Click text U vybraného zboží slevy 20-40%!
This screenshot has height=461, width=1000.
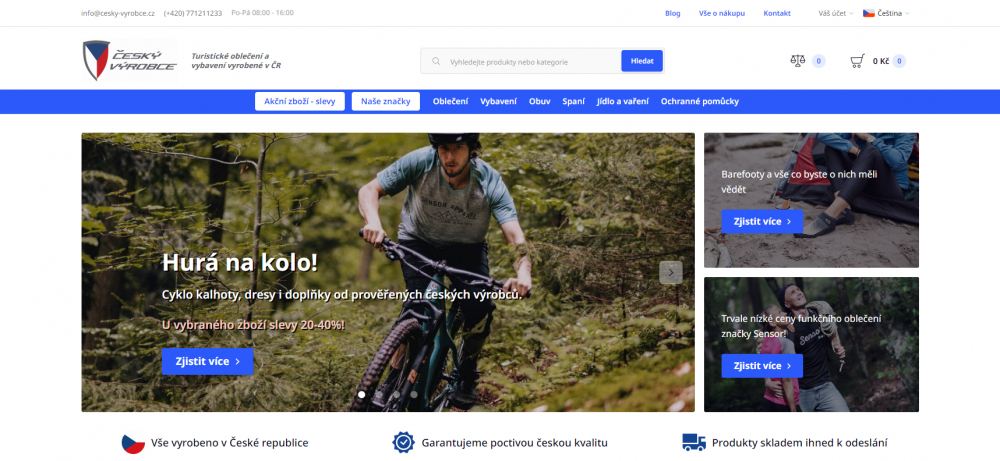click(253, 325)
